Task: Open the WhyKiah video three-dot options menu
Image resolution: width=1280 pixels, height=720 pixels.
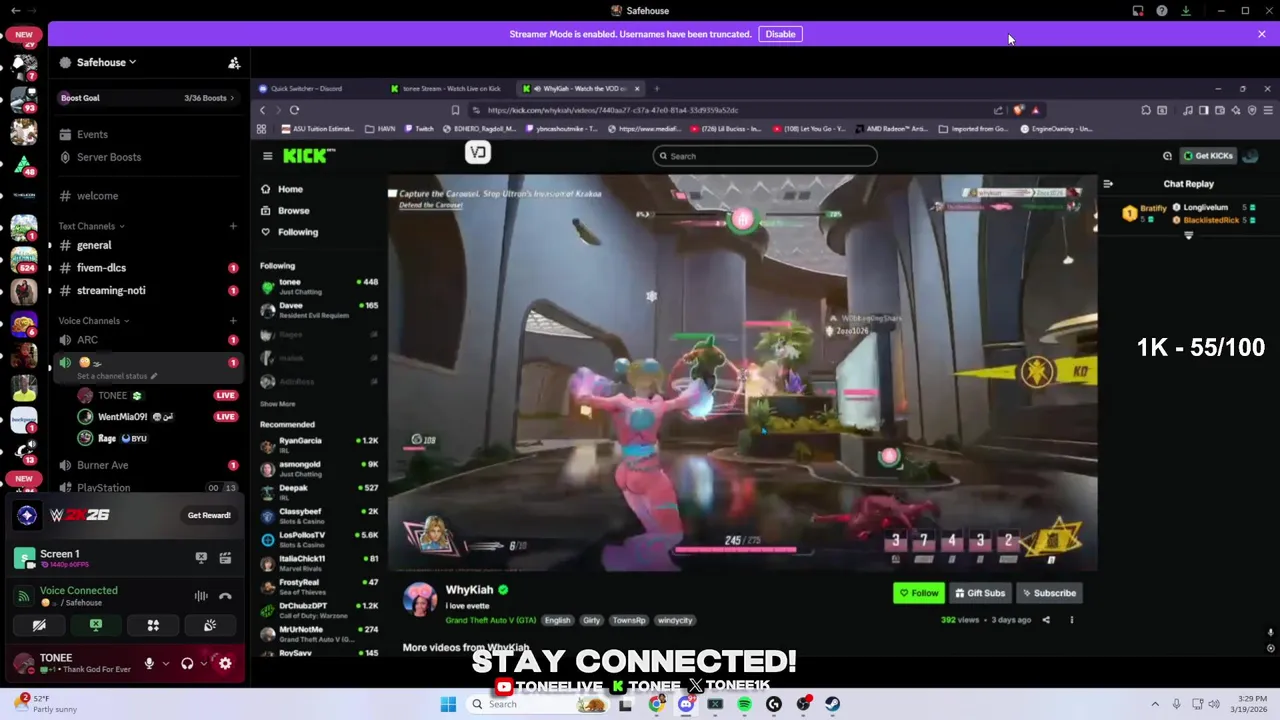Action: coord(1071,620)
